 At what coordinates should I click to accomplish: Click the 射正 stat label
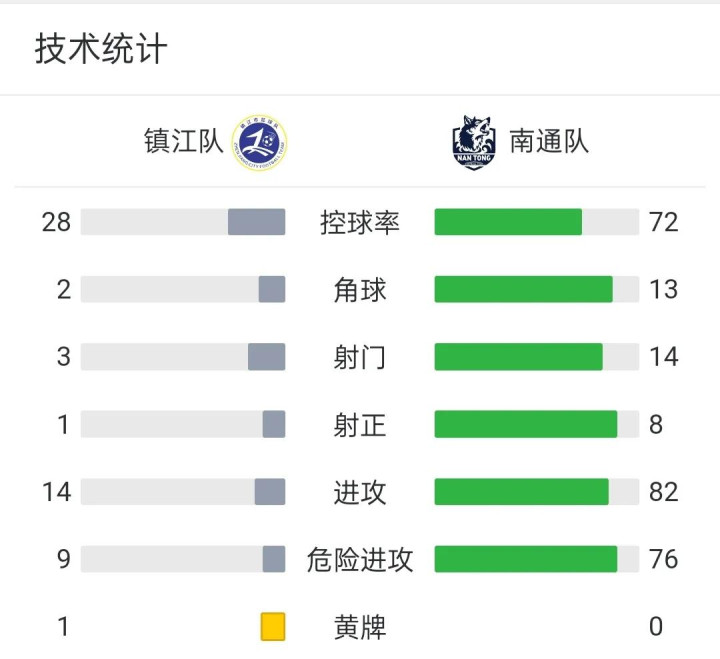[360, 425]
